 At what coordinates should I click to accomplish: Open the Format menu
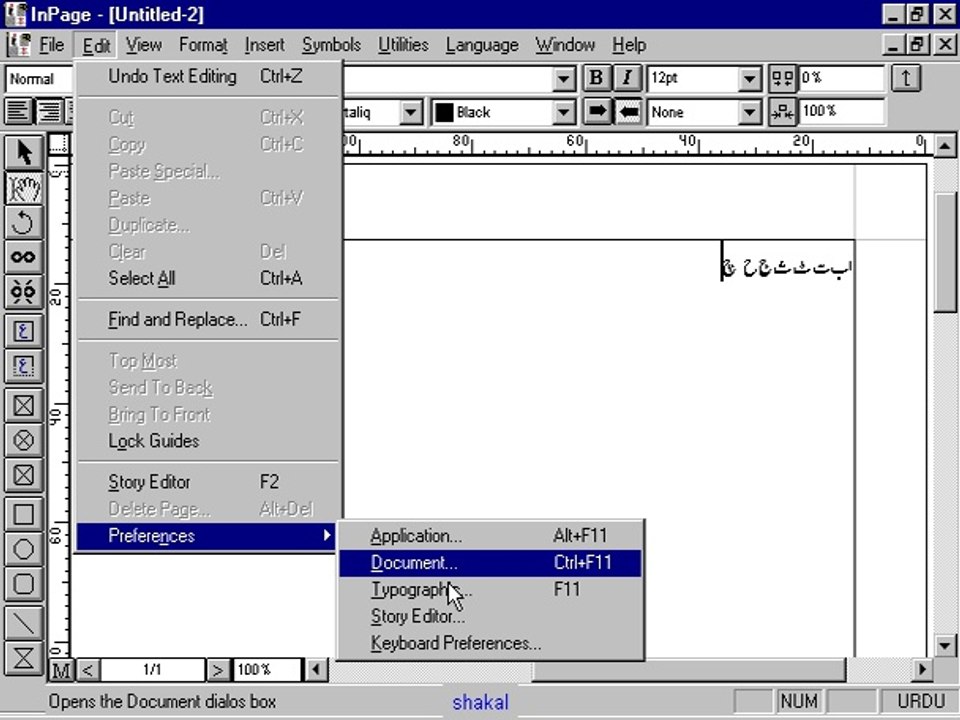tap(203, 45)
